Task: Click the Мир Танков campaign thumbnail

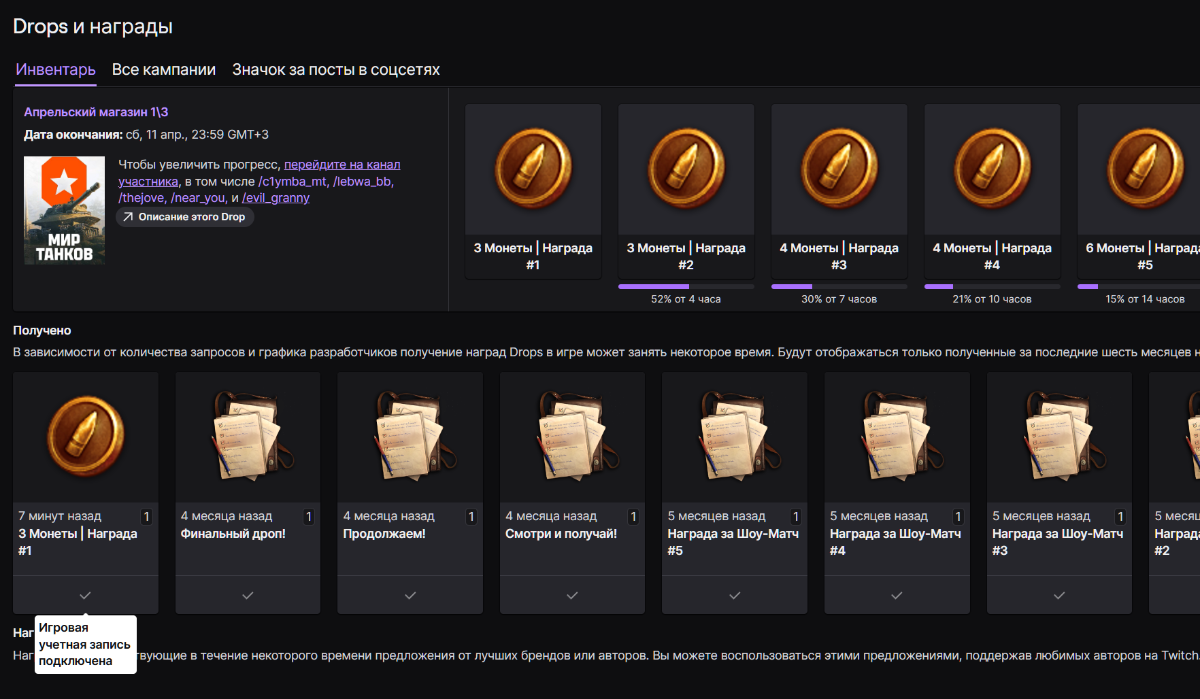Action: coord(64,210)
